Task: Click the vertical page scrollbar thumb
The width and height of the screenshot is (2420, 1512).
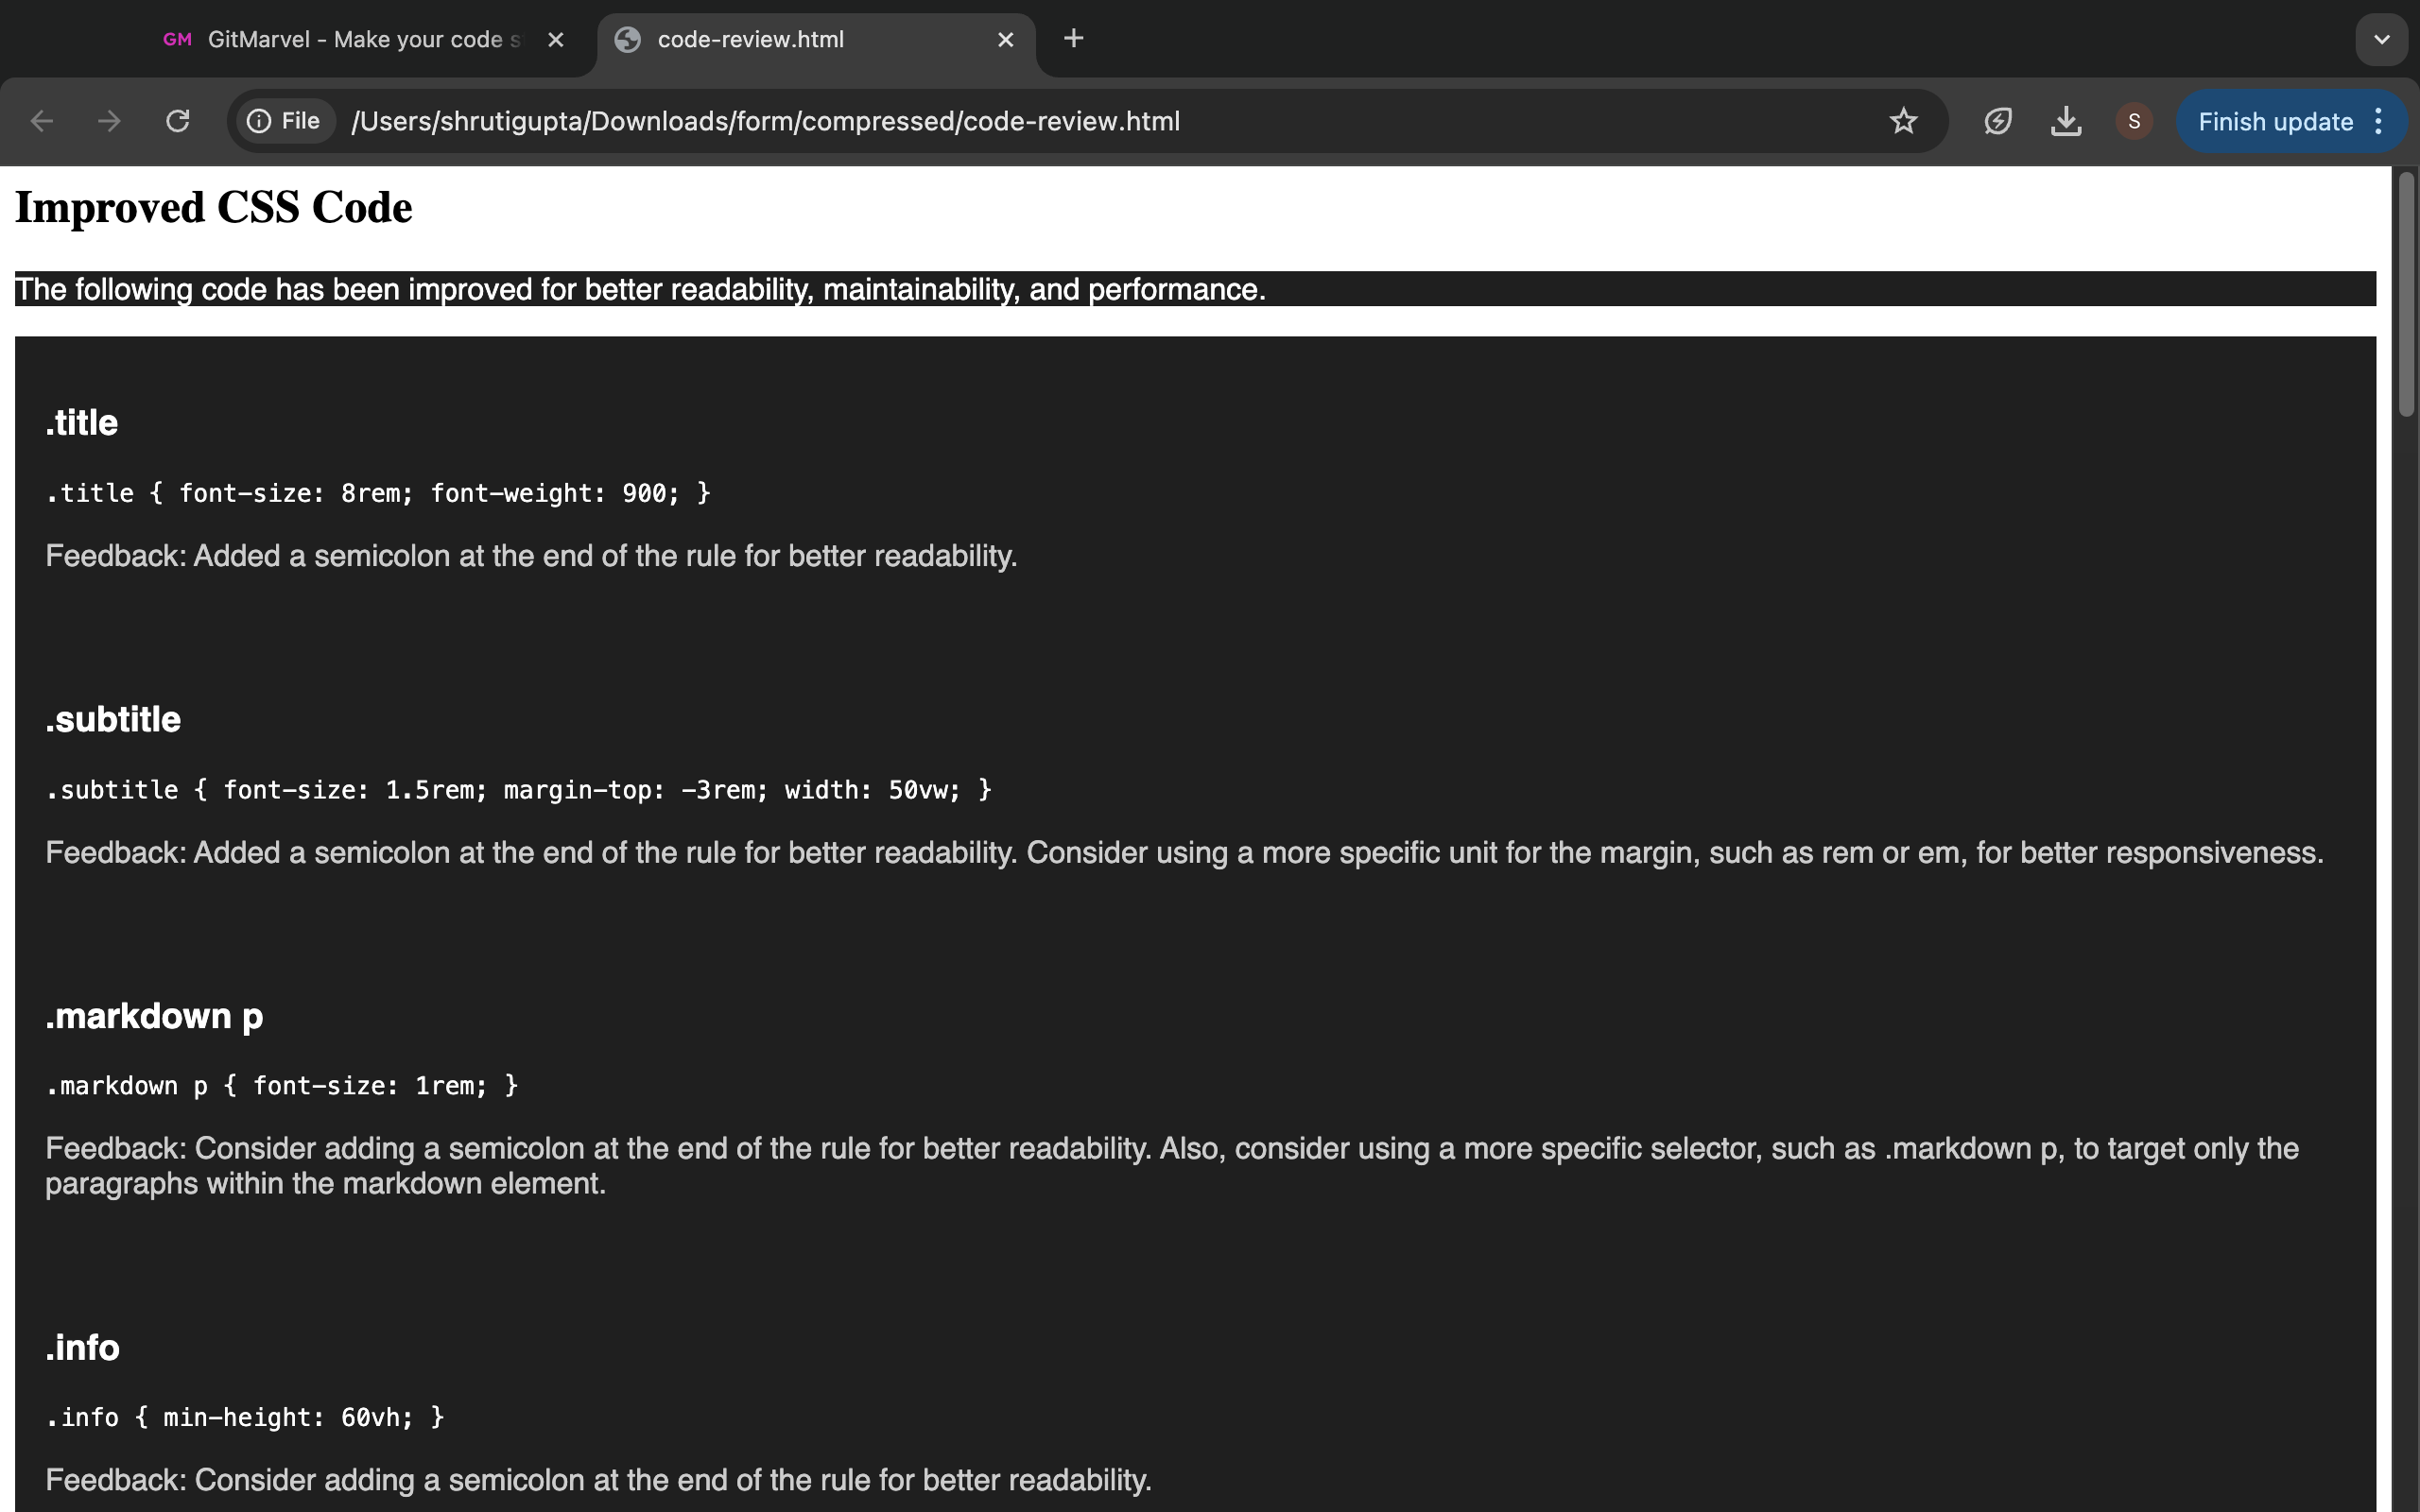Action: [2406, 295]
